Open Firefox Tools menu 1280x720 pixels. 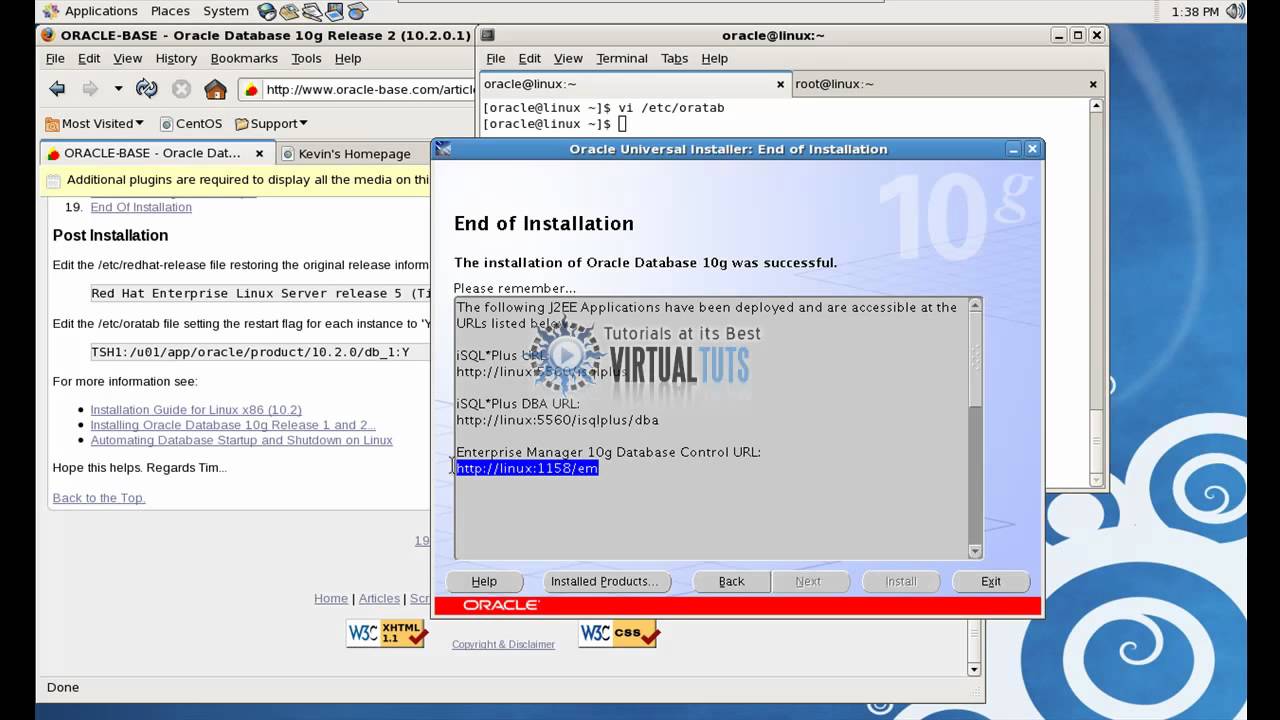pyautogui.click(x=306, y=58)
